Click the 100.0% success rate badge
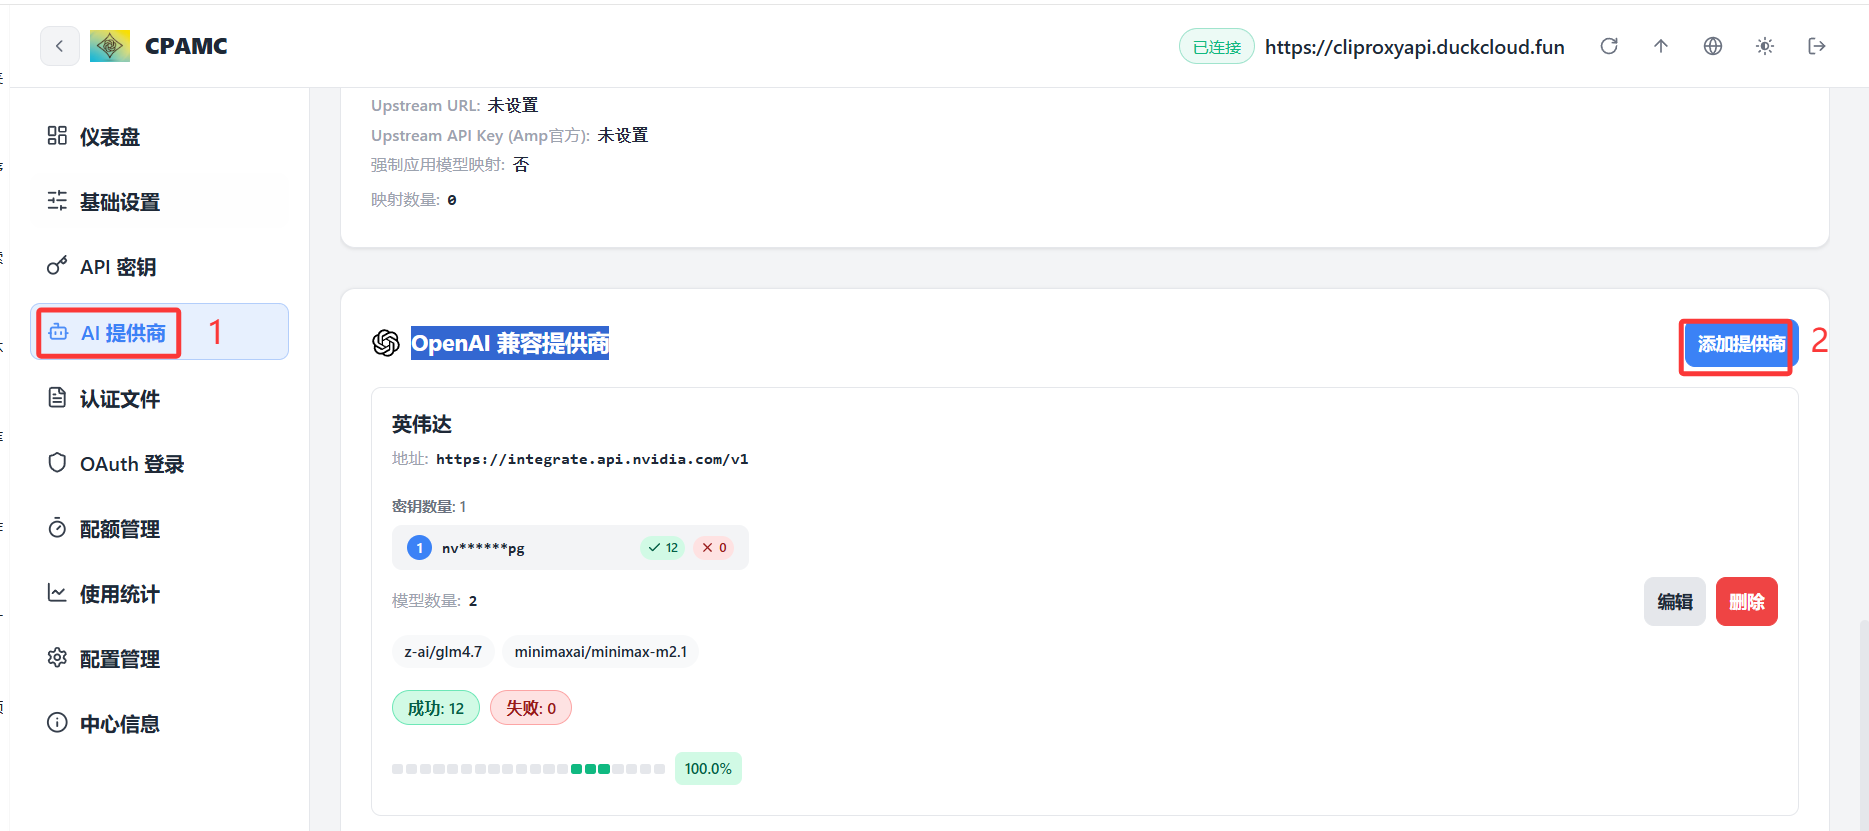 tap(708, 768)
